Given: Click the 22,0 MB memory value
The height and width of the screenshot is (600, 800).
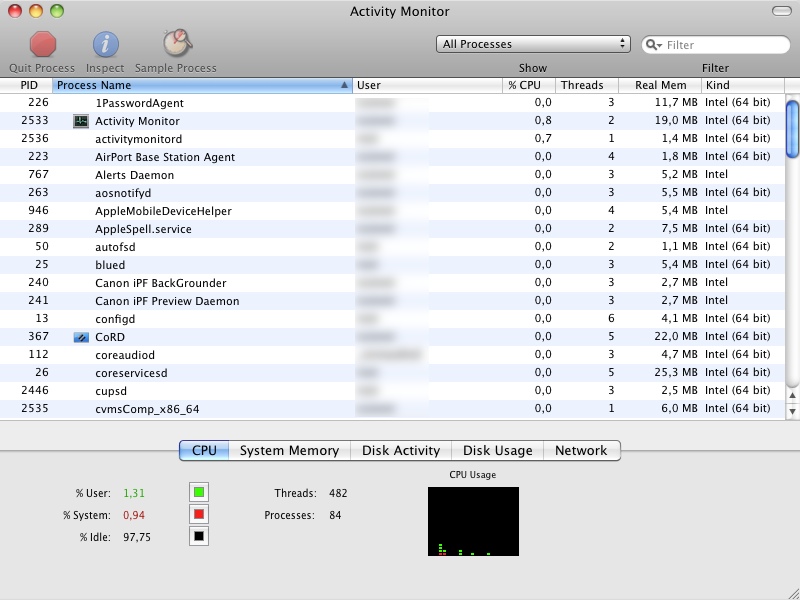Looking at the screenshot, I should [x=676, y=337].
